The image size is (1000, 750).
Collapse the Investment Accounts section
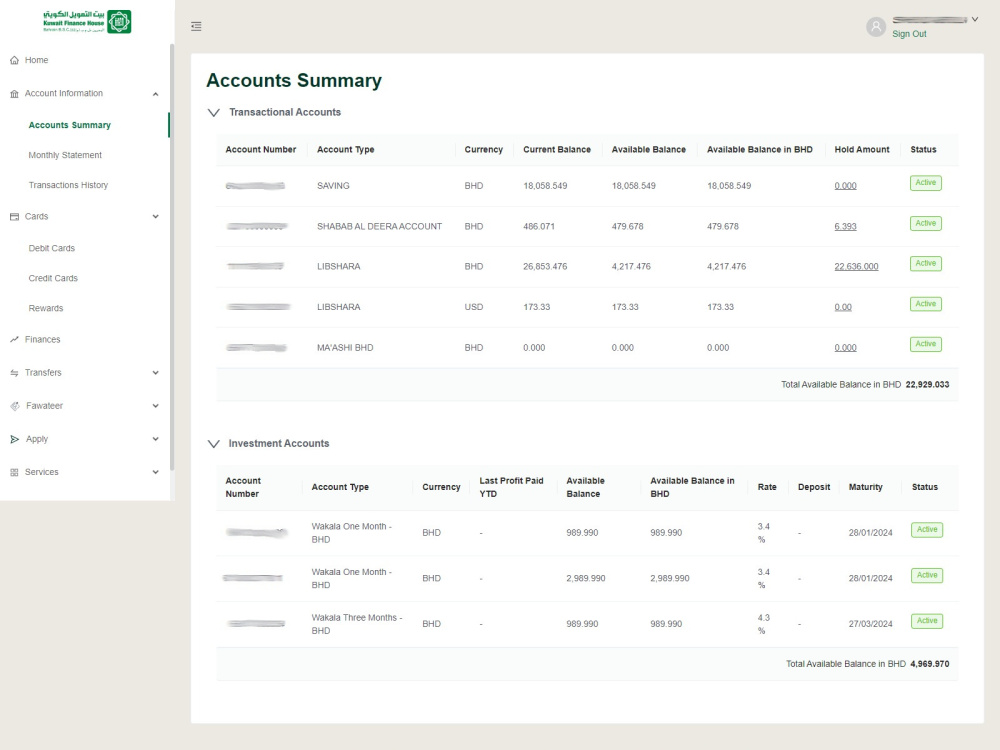tap(214, 444)
